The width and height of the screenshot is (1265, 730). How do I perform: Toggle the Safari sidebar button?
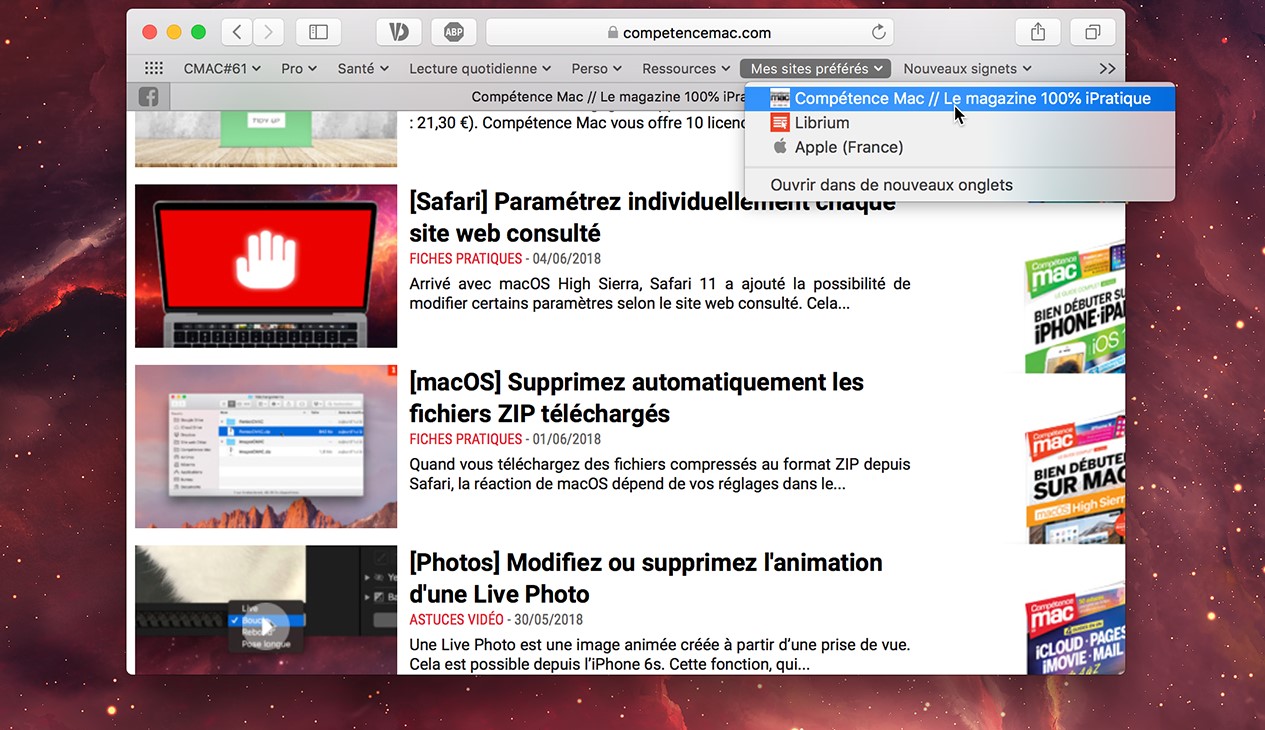[x=318, y=32]
